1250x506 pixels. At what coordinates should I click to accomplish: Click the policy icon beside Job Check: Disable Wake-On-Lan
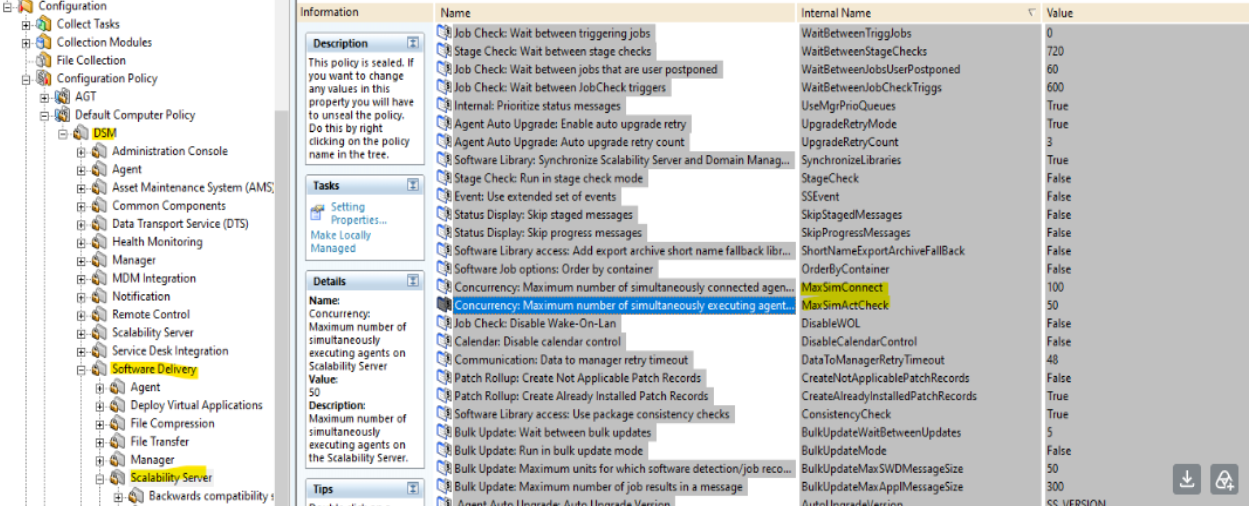pyautogui.click(x=444, y=323)
